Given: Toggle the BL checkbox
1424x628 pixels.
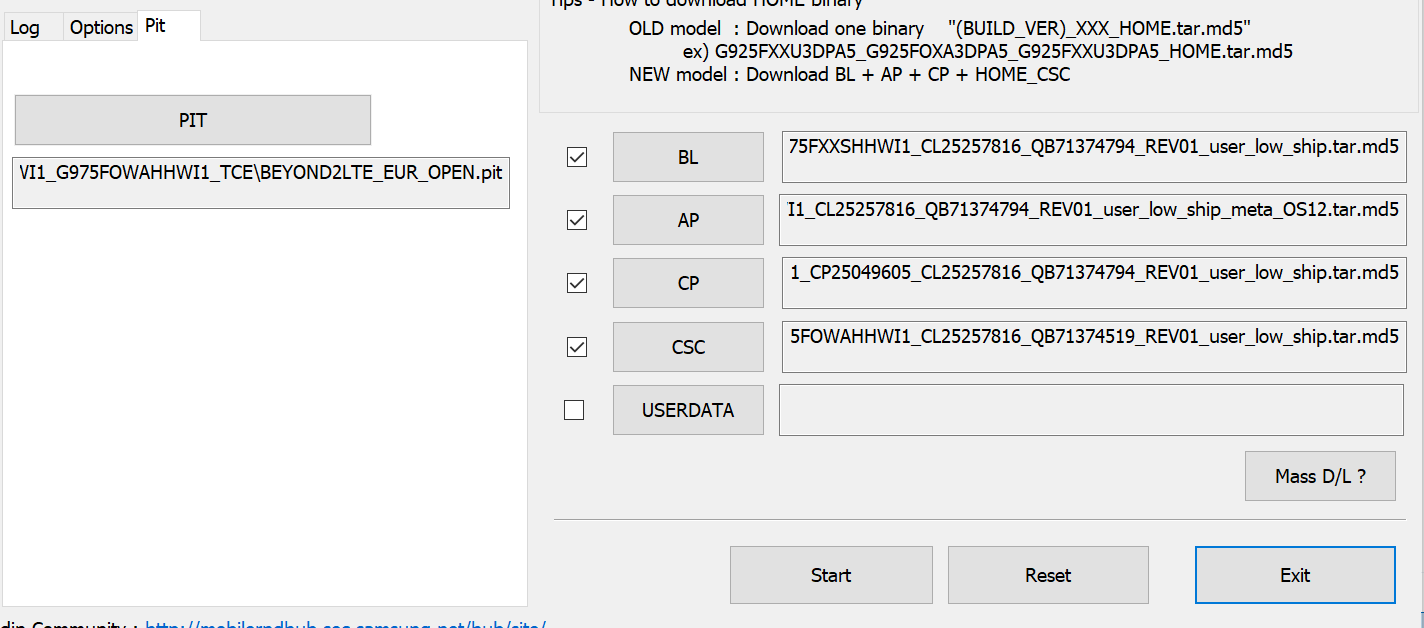Looking at the screenshot, I should [x=577, y=157].
